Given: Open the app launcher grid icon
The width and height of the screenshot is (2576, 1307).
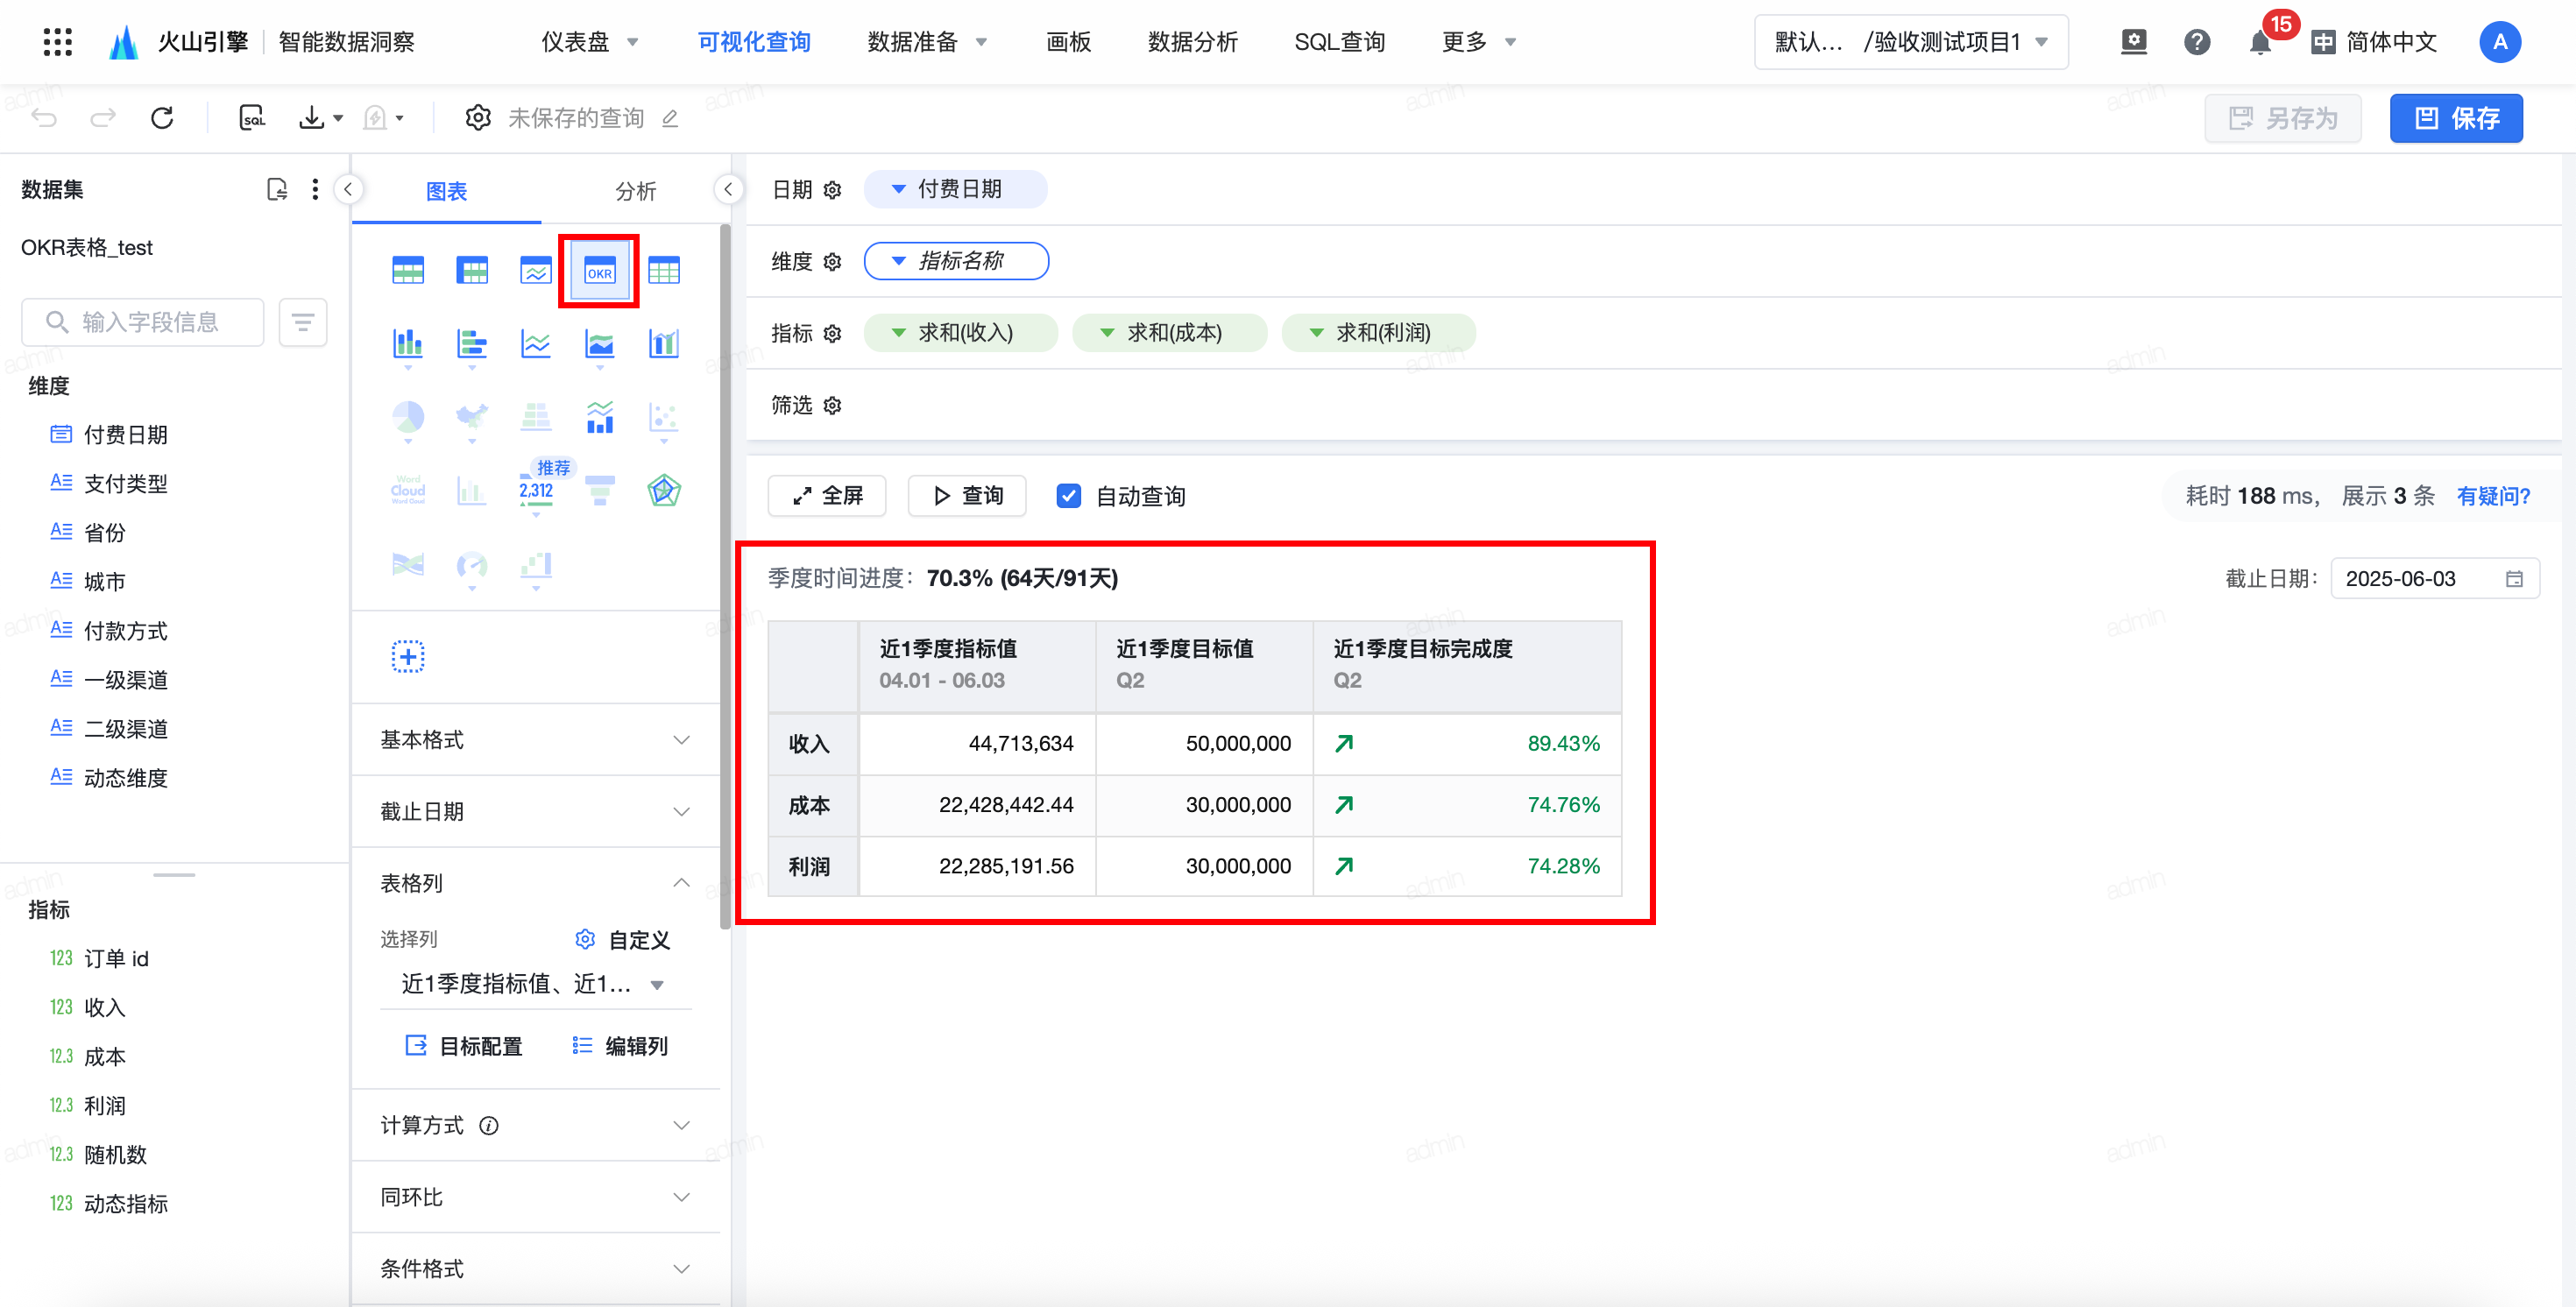Looking at the screenshot, I should 58,42.
